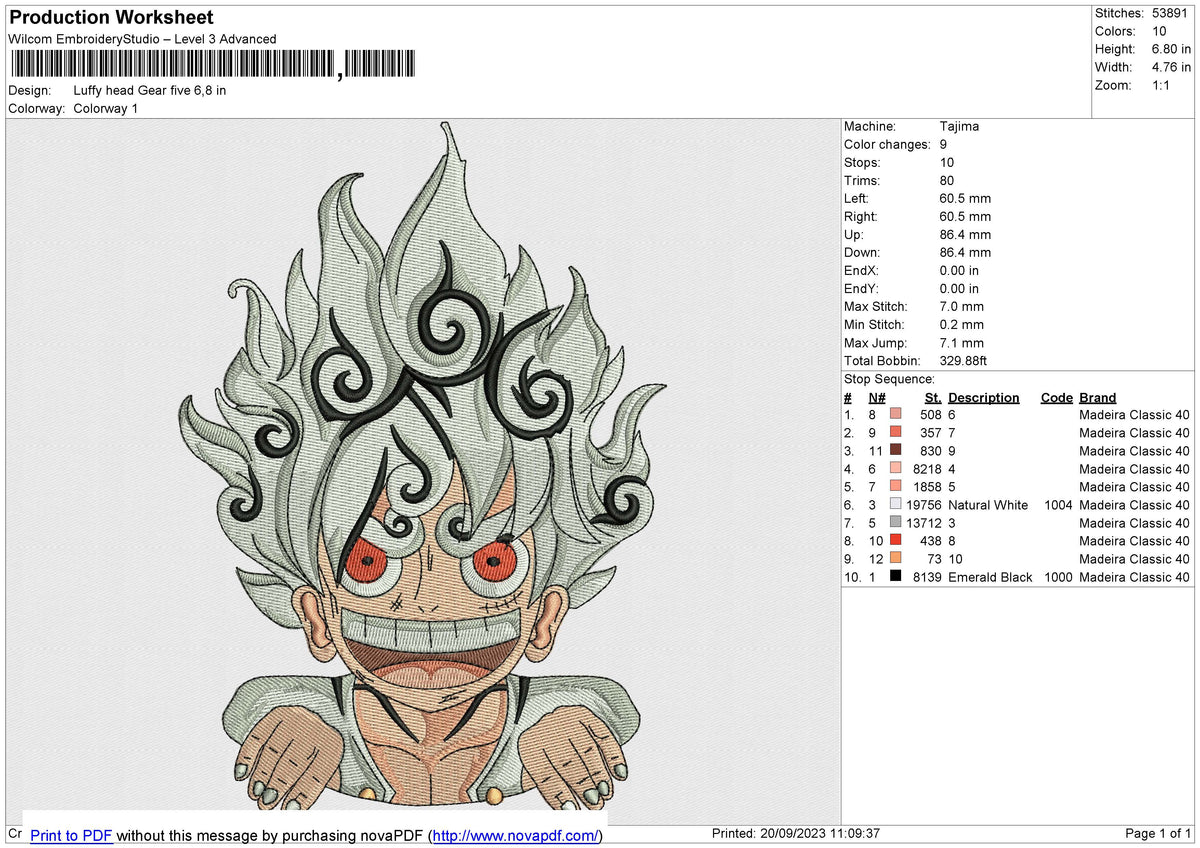Select the Max Jump value 7.1 mm
Viewport: 1200px width, 848px height.
(x=962, y=342)
